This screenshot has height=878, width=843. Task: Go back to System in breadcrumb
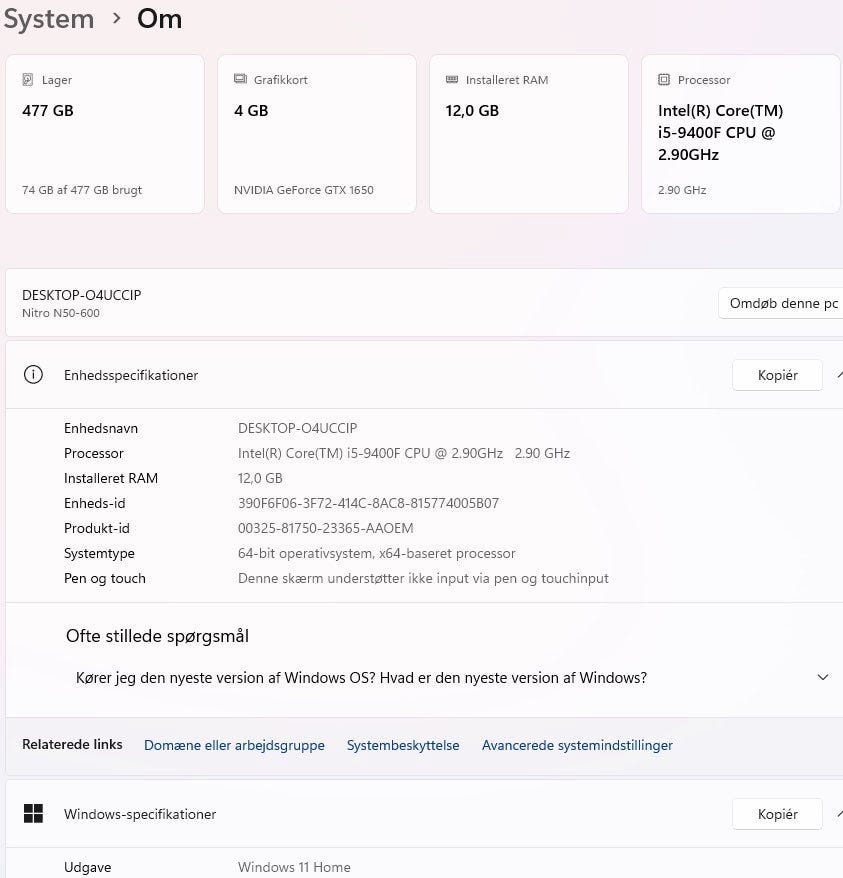click(x=48, y=18)
